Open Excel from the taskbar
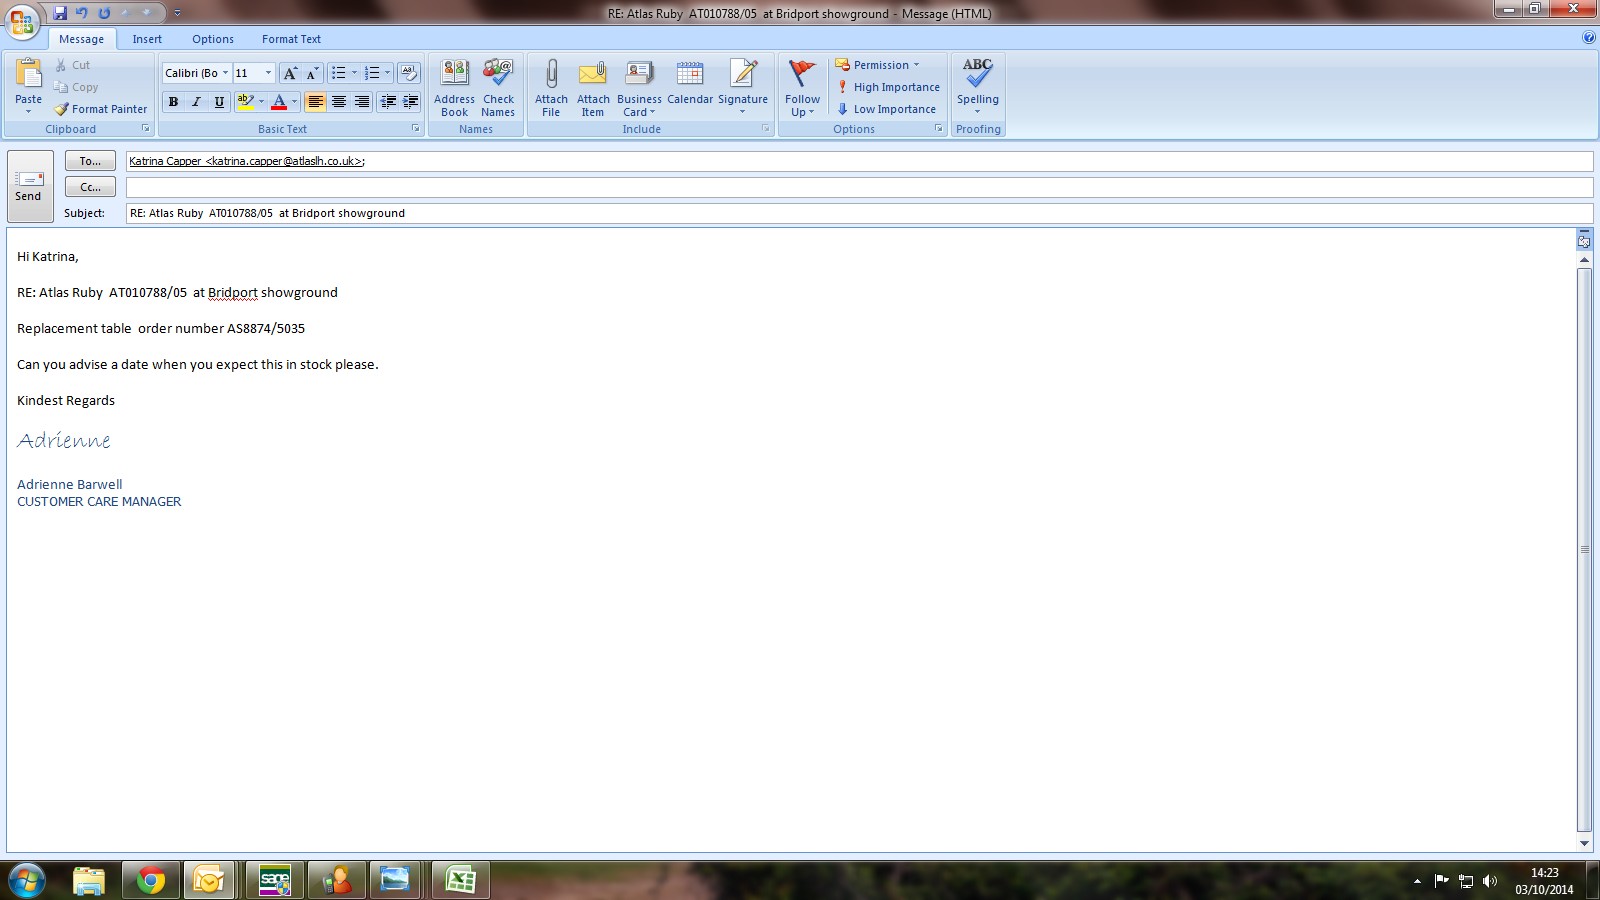1600x900 pixels. [x=461, y=880]
